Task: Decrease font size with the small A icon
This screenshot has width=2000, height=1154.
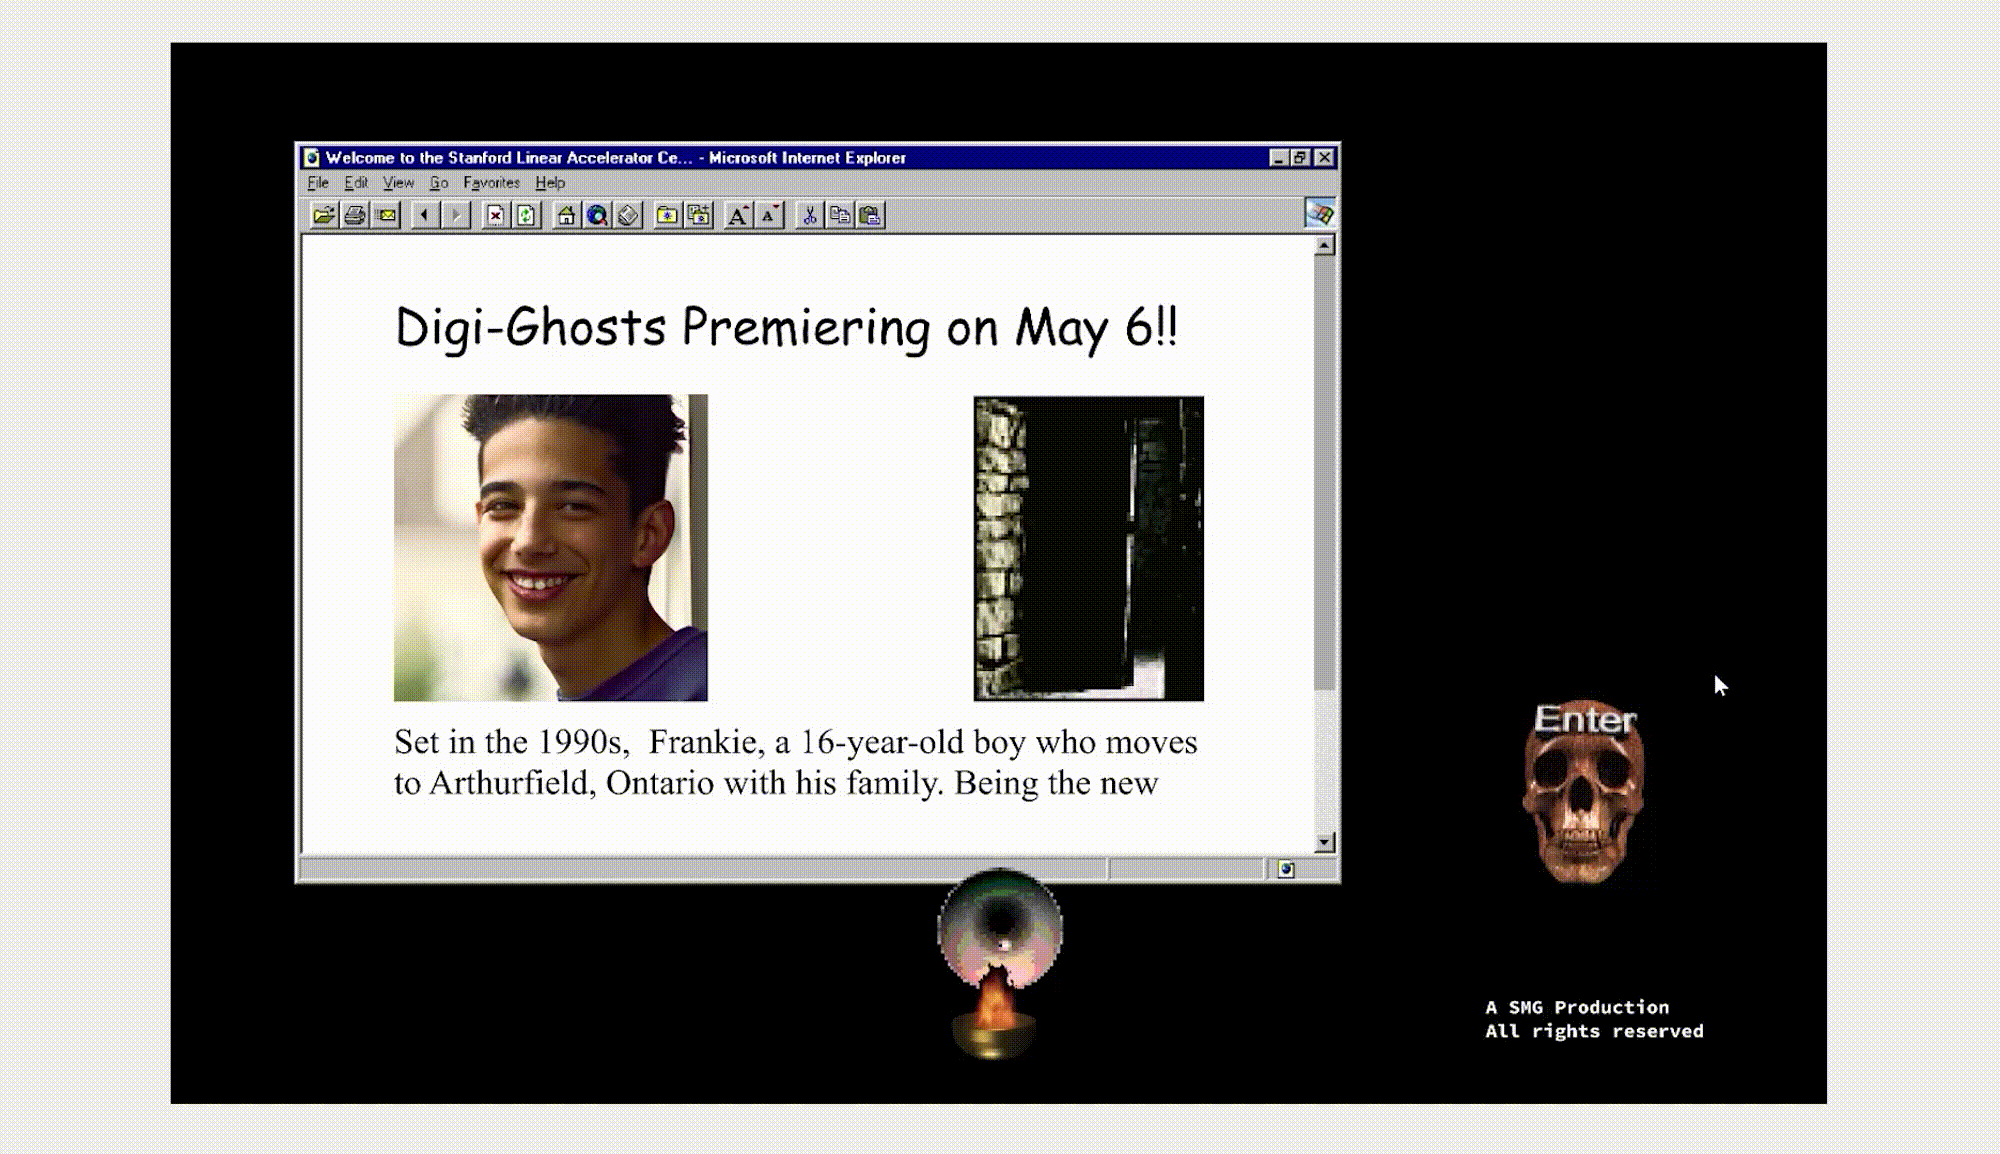Action: [769, 215]
